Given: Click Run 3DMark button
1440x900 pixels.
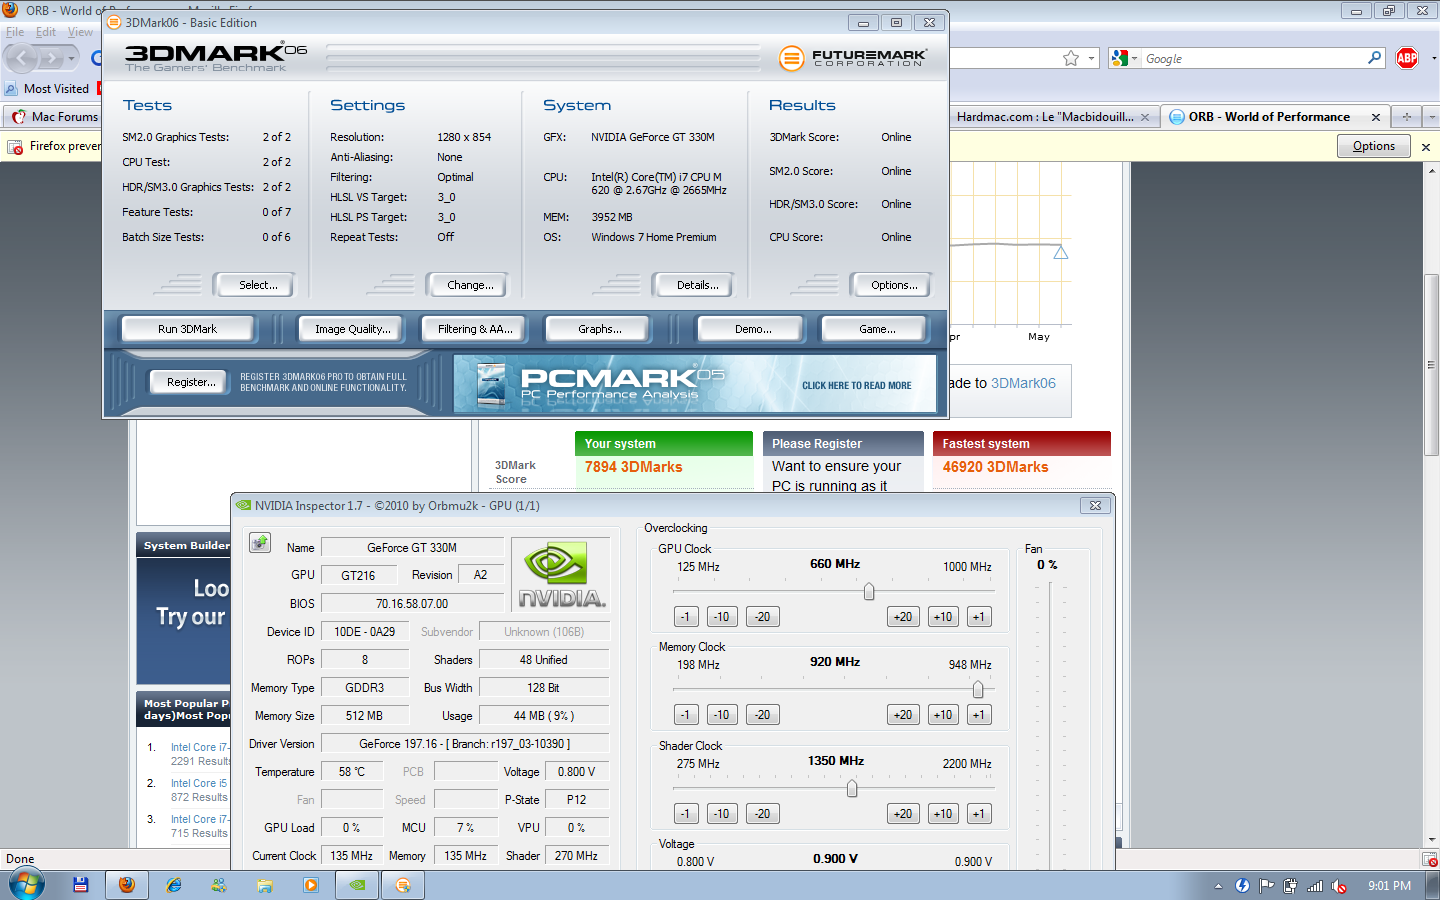Looking at the screenshot, I should coord(187,329).
